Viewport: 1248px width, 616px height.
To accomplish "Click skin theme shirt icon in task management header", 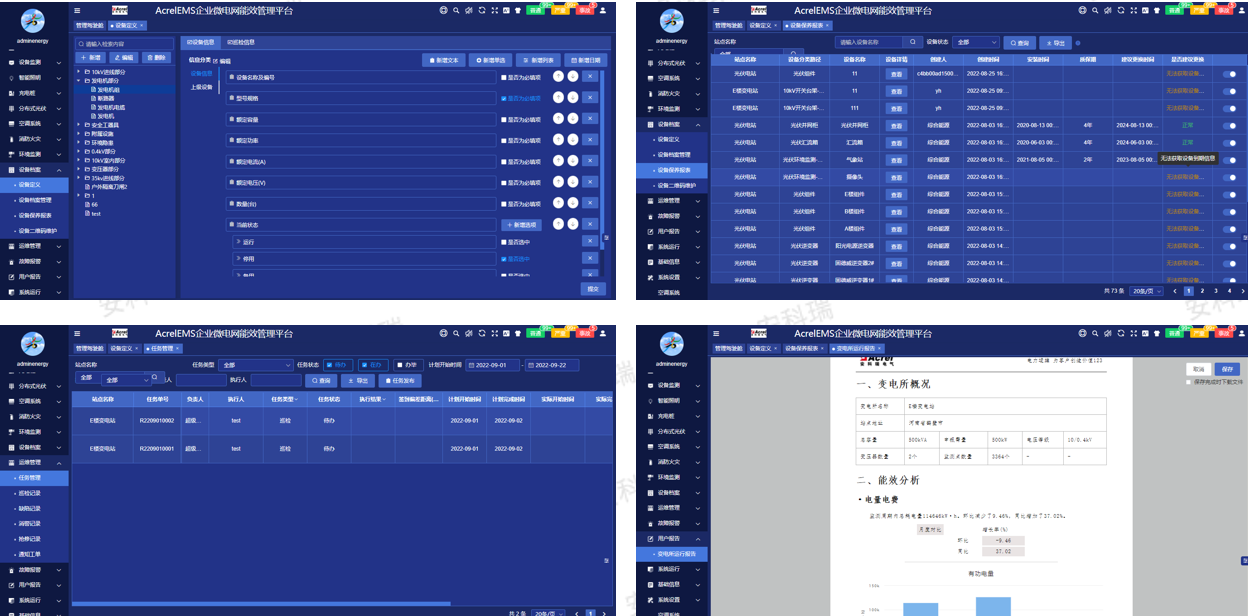I will [x=519, y=334].
